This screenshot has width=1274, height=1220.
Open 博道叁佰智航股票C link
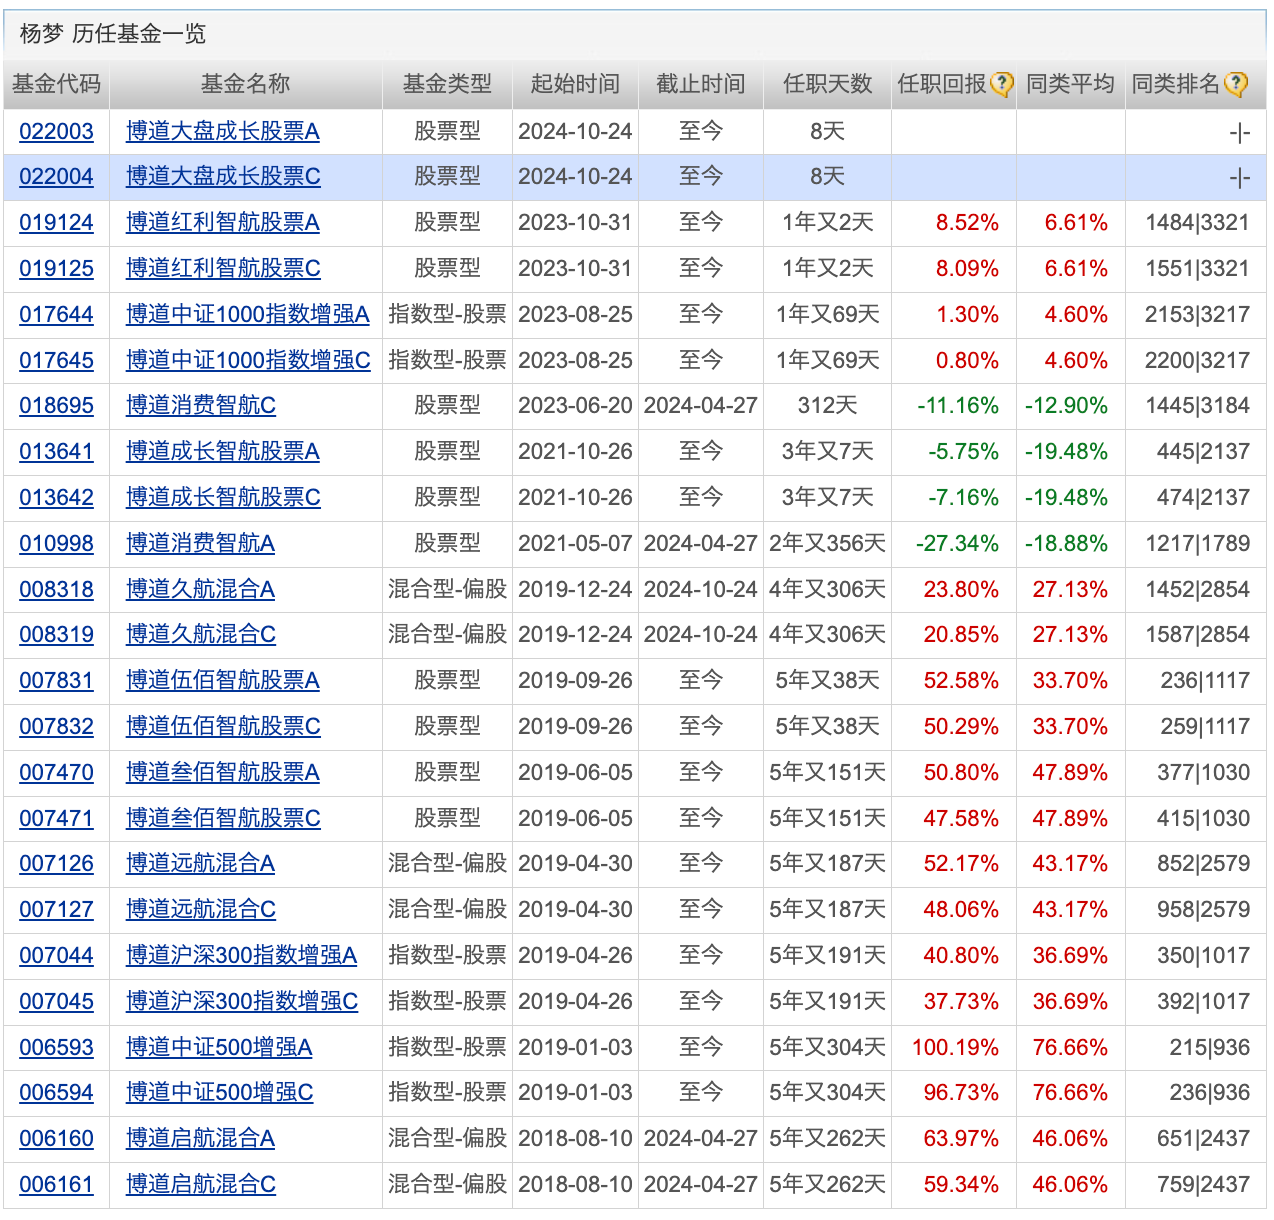pos(223,819)
